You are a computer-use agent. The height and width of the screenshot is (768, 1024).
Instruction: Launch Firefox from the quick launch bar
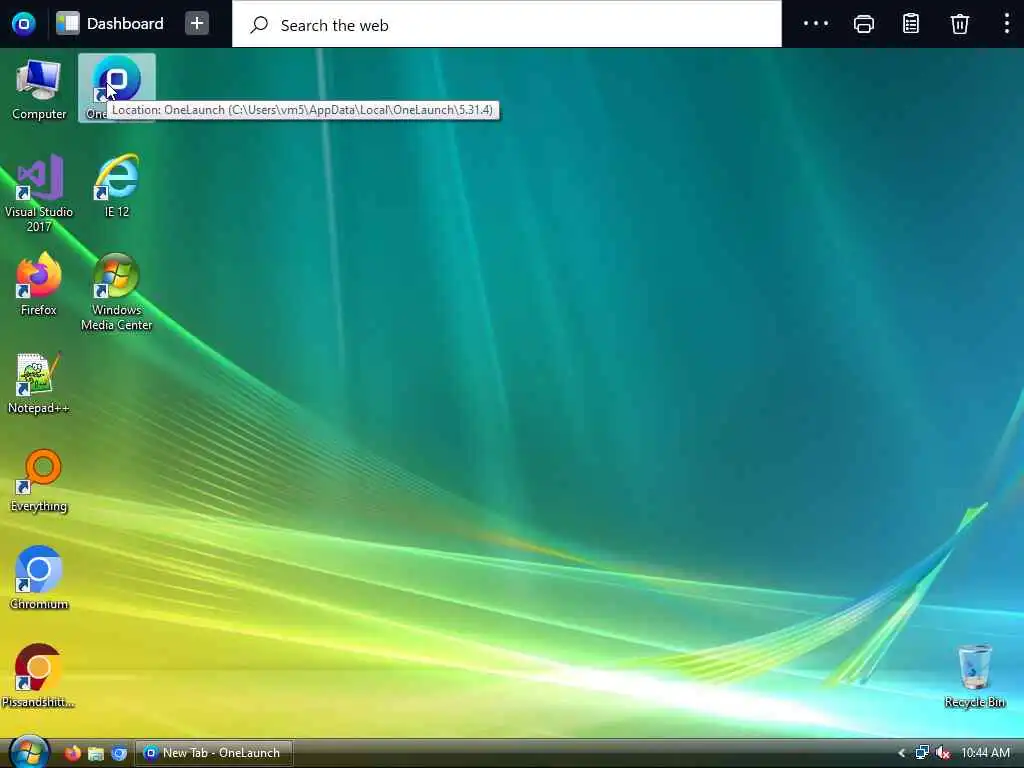click(72, 753)
